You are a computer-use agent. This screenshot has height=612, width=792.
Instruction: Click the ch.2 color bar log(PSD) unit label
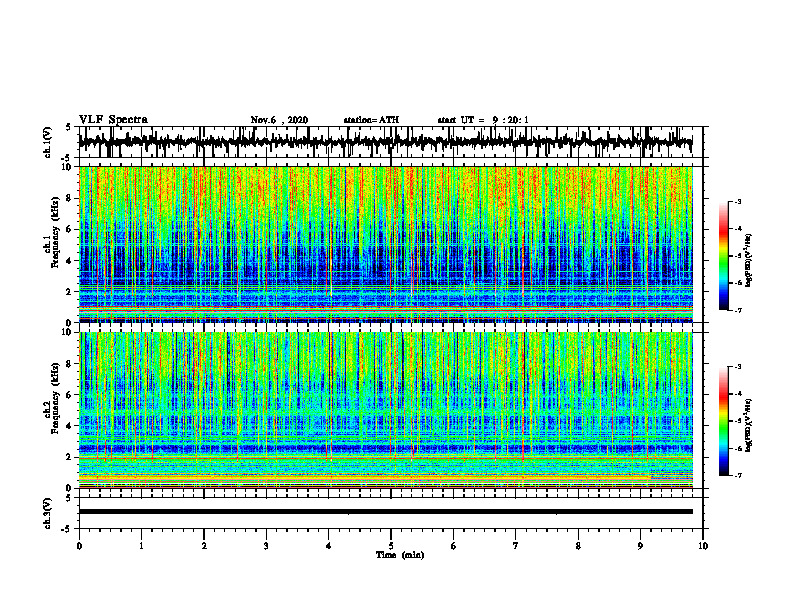point(749,425)
